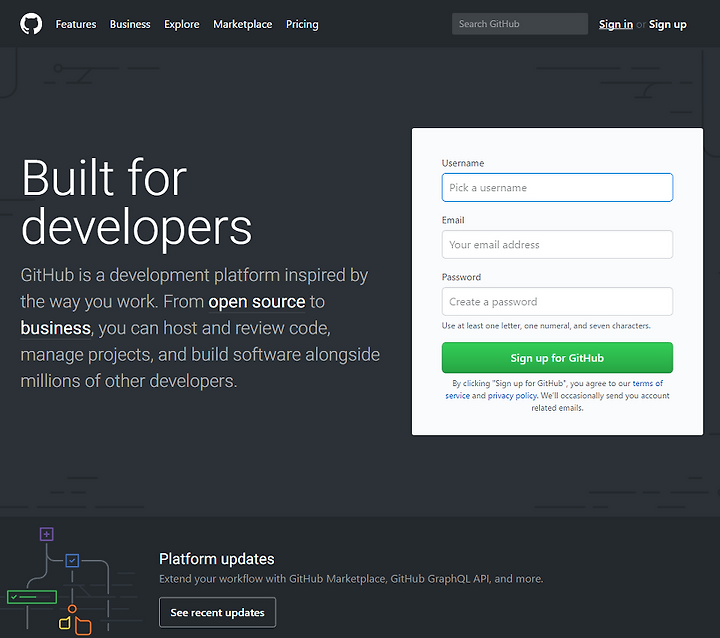This screenshot has width=720, height=638.
Task: Click the Platform updates heading
Action: 217,559
